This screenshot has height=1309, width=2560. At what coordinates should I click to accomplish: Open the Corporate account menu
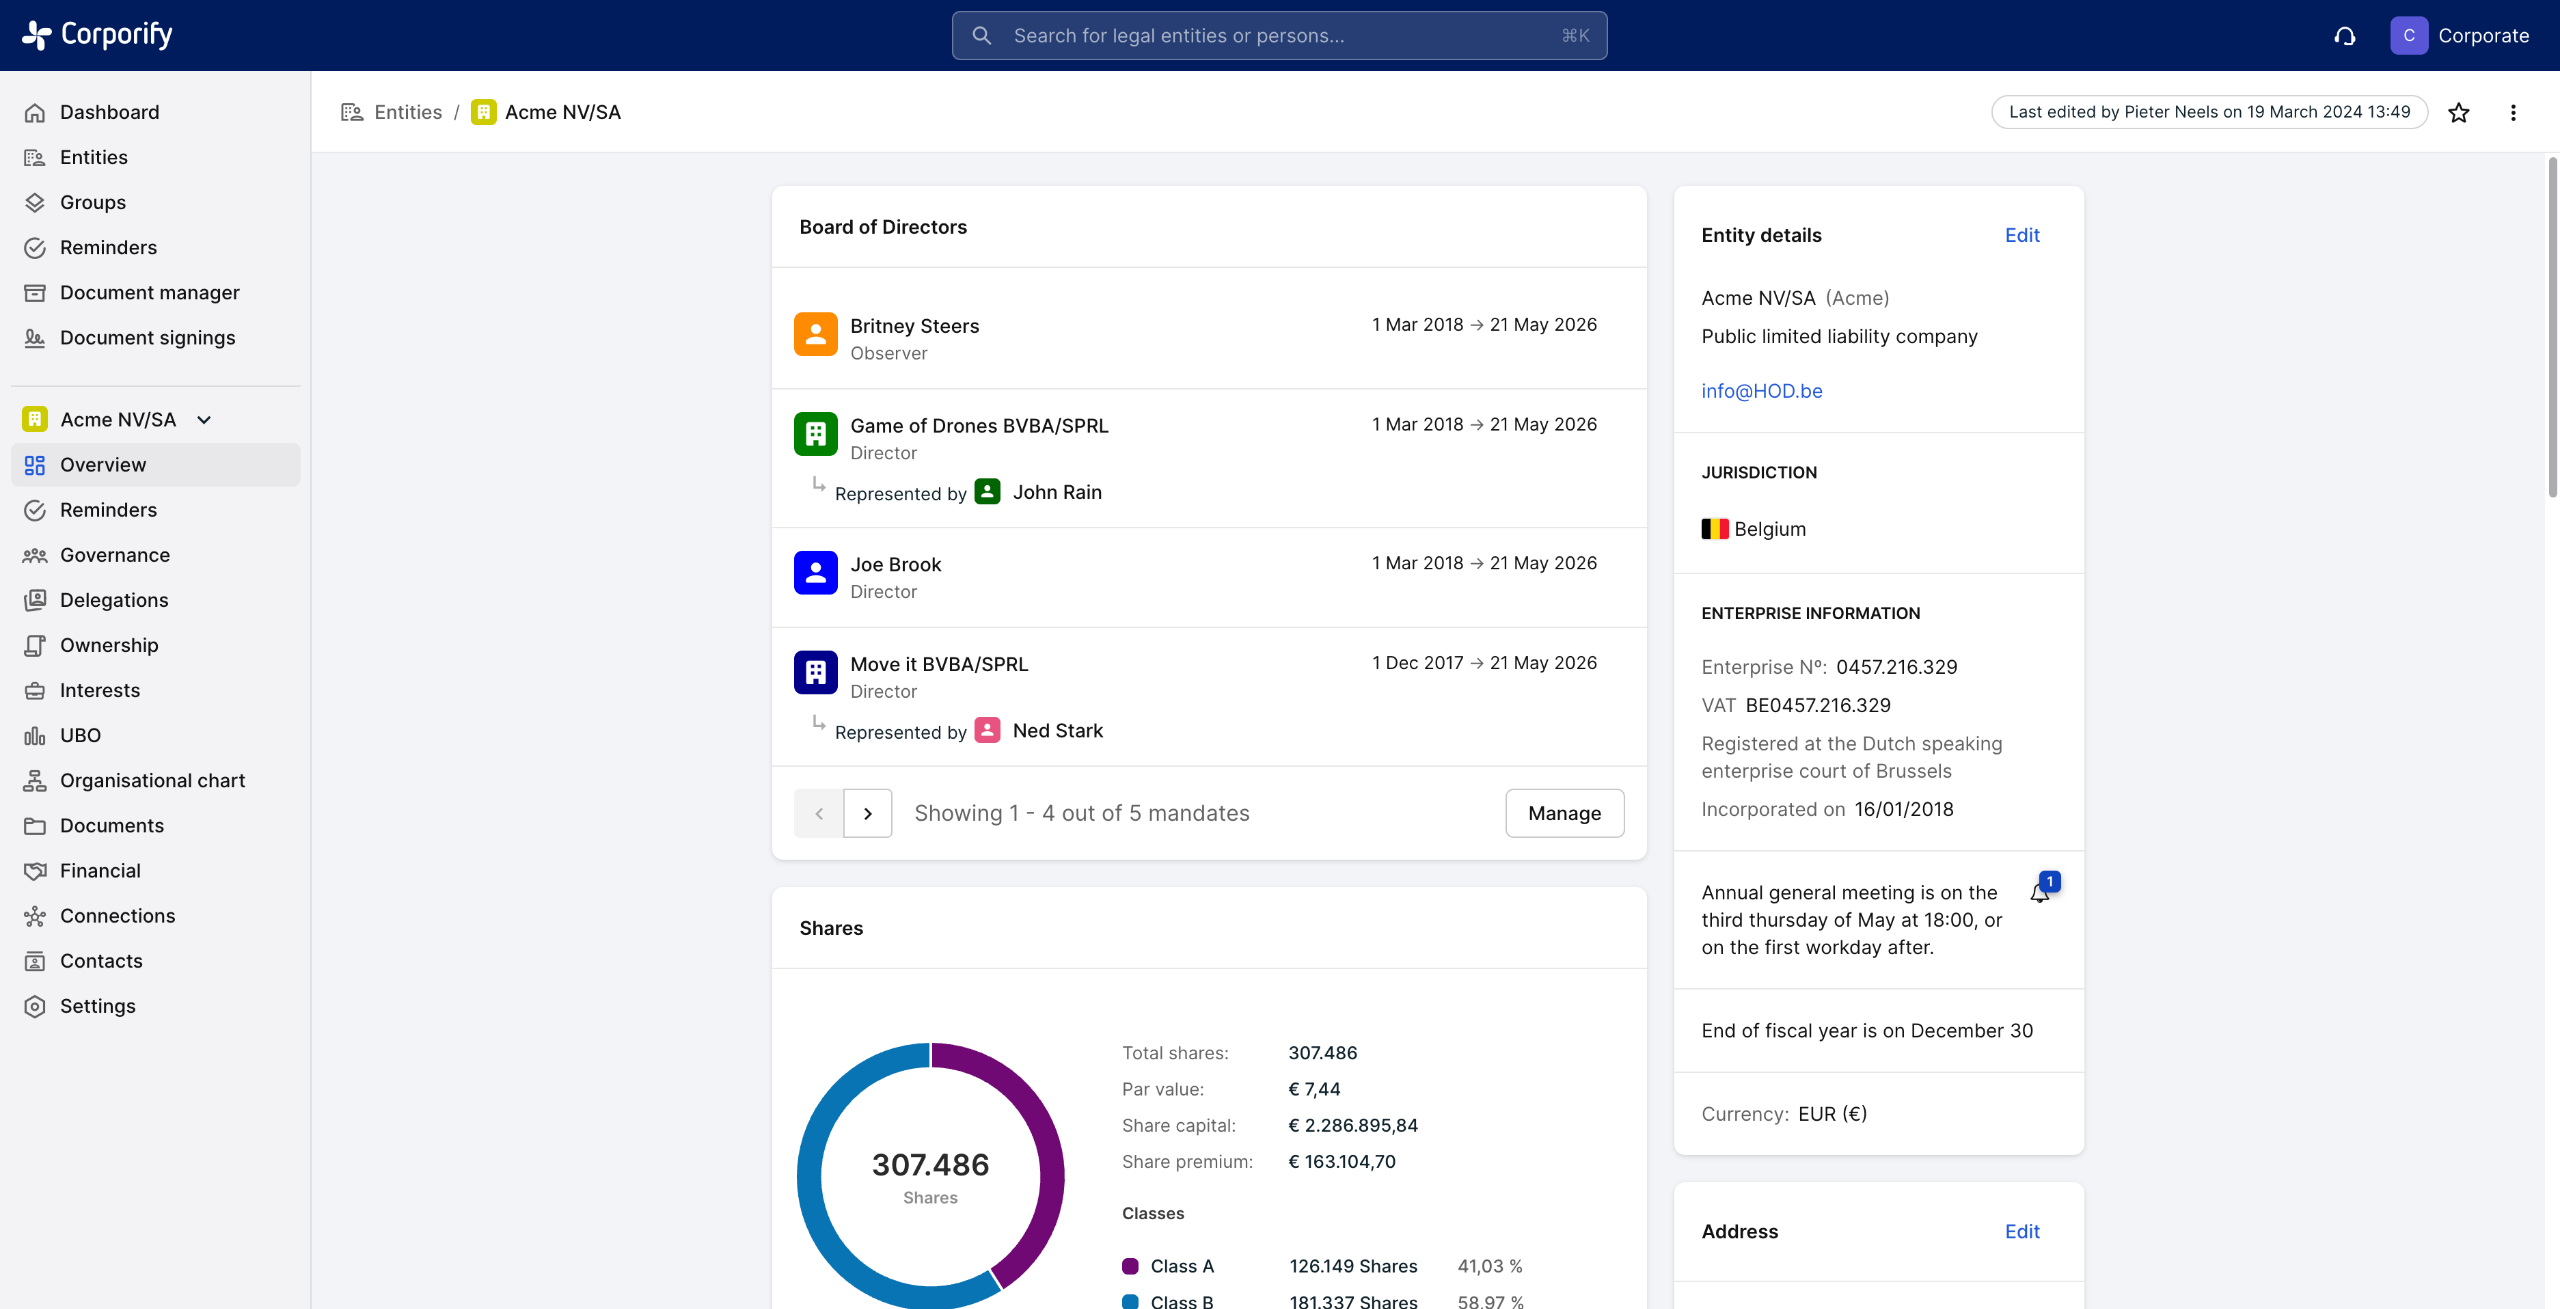tap(2460, 36)
